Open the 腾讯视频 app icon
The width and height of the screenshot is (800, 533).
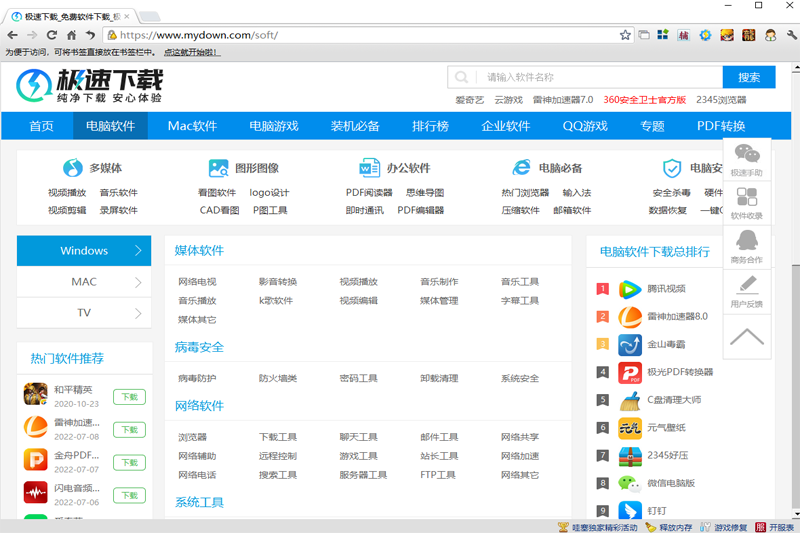coord(630,289)
